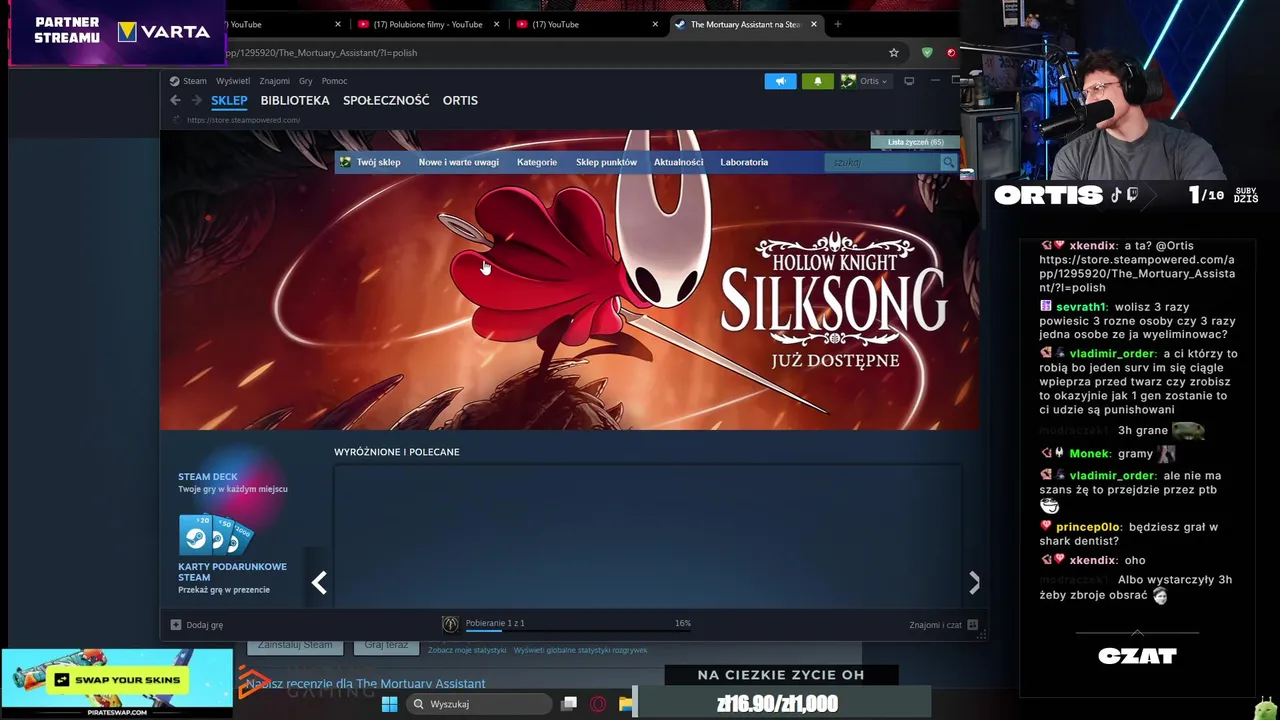Switch to the BIBLIOTEKA tab
The height and width of the screenshot is (720, 1280).
[x=295, y=100]
